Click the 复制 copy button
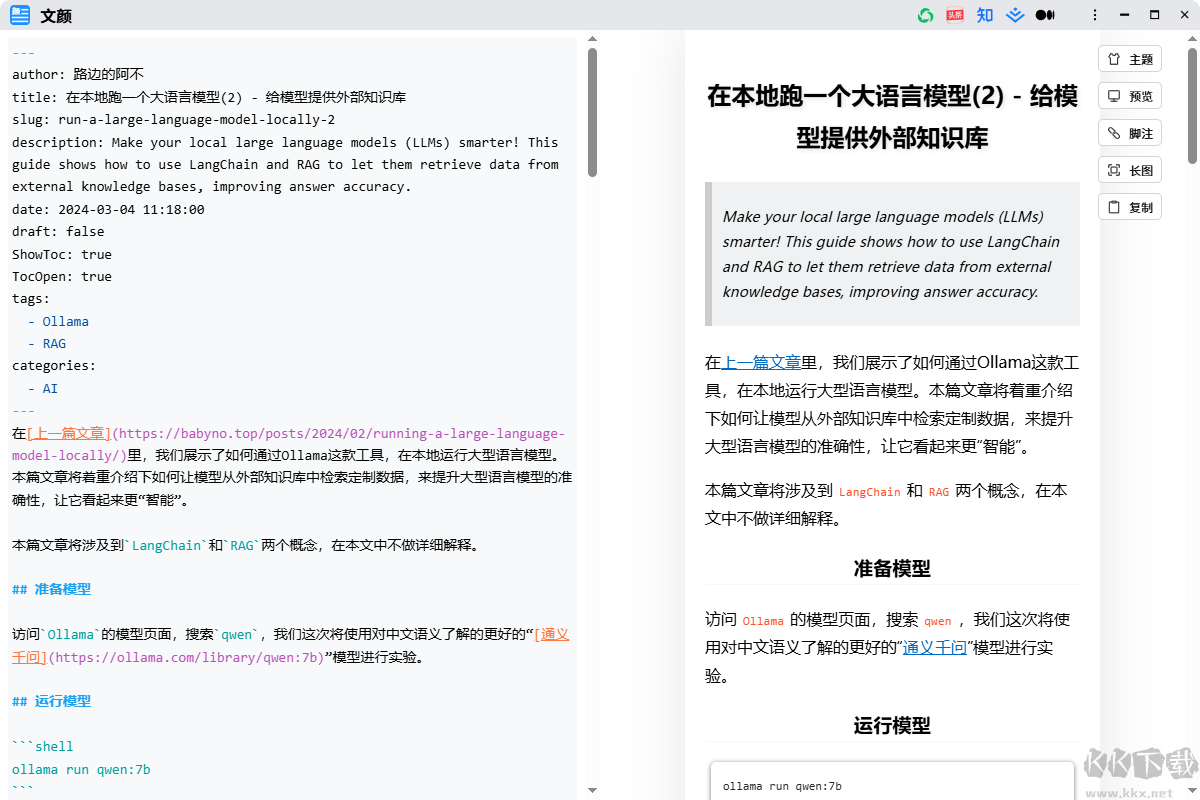 (1130, 207)
